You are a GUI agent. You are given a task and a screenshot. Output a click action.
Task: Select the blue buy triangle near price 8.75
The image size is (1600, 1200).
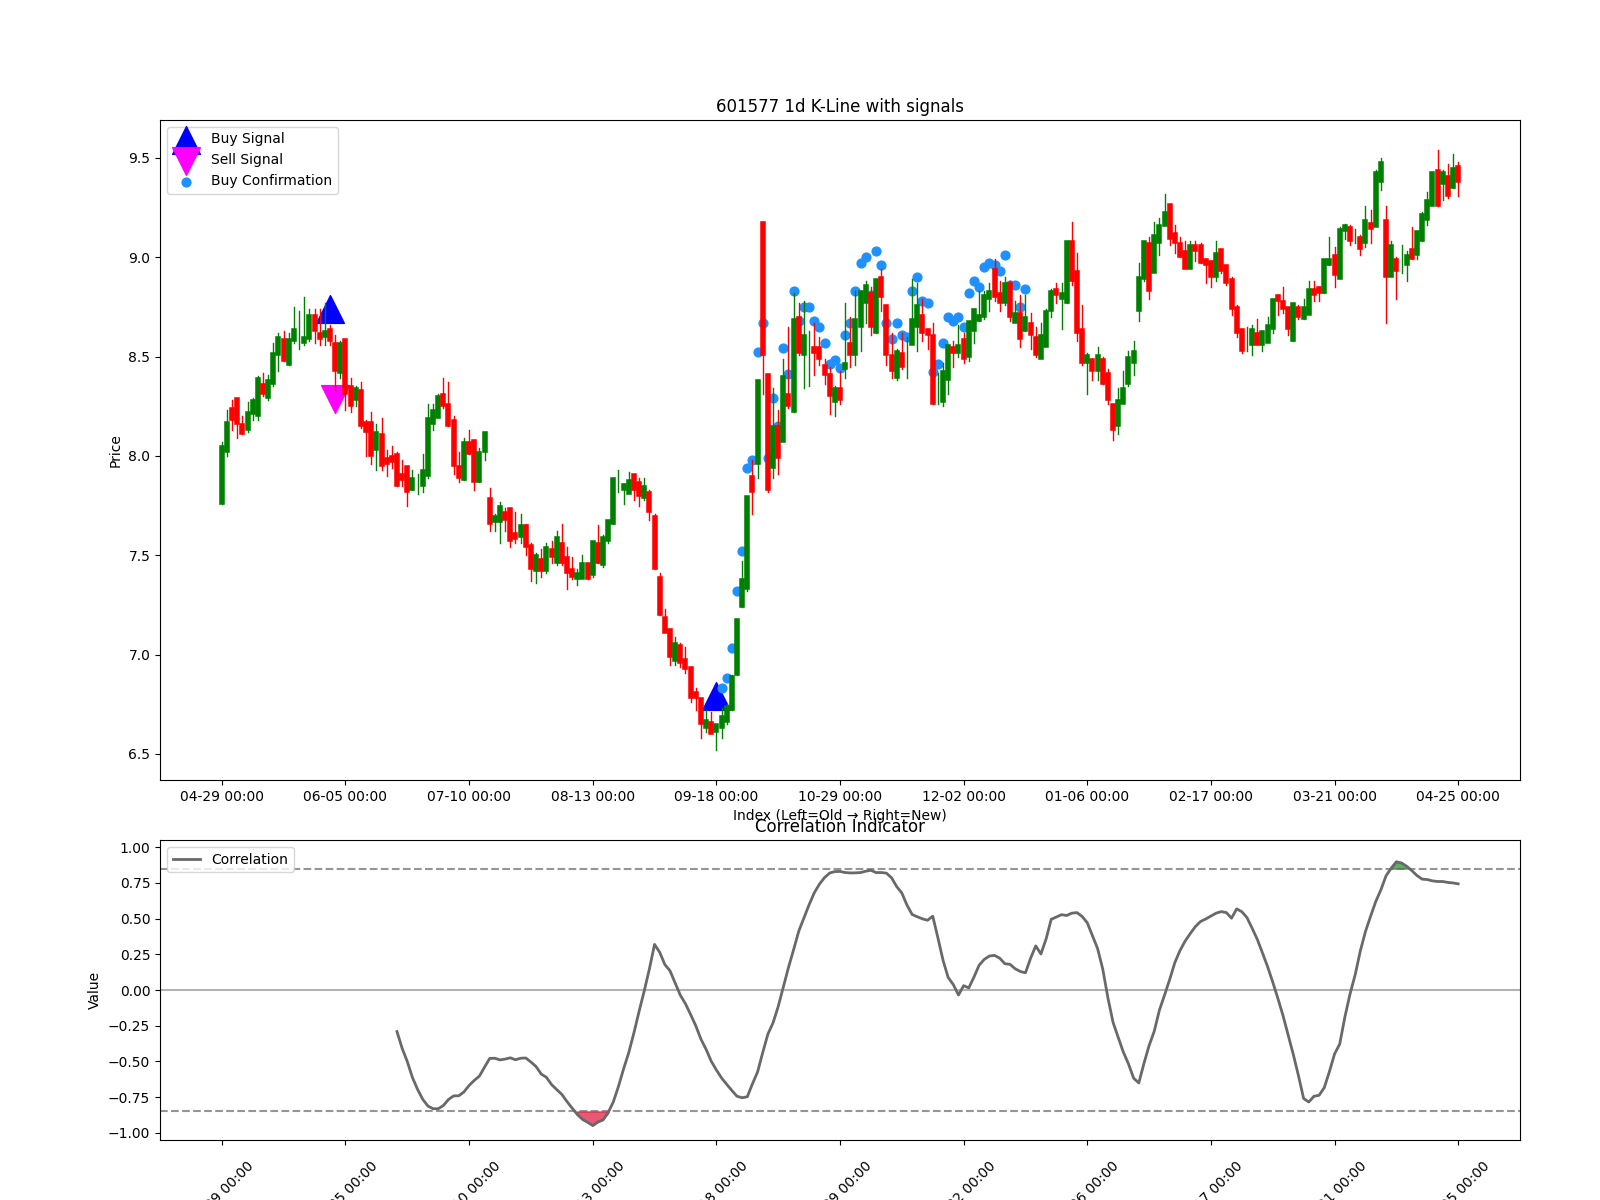pyautogui.click(x=331, y=310)
